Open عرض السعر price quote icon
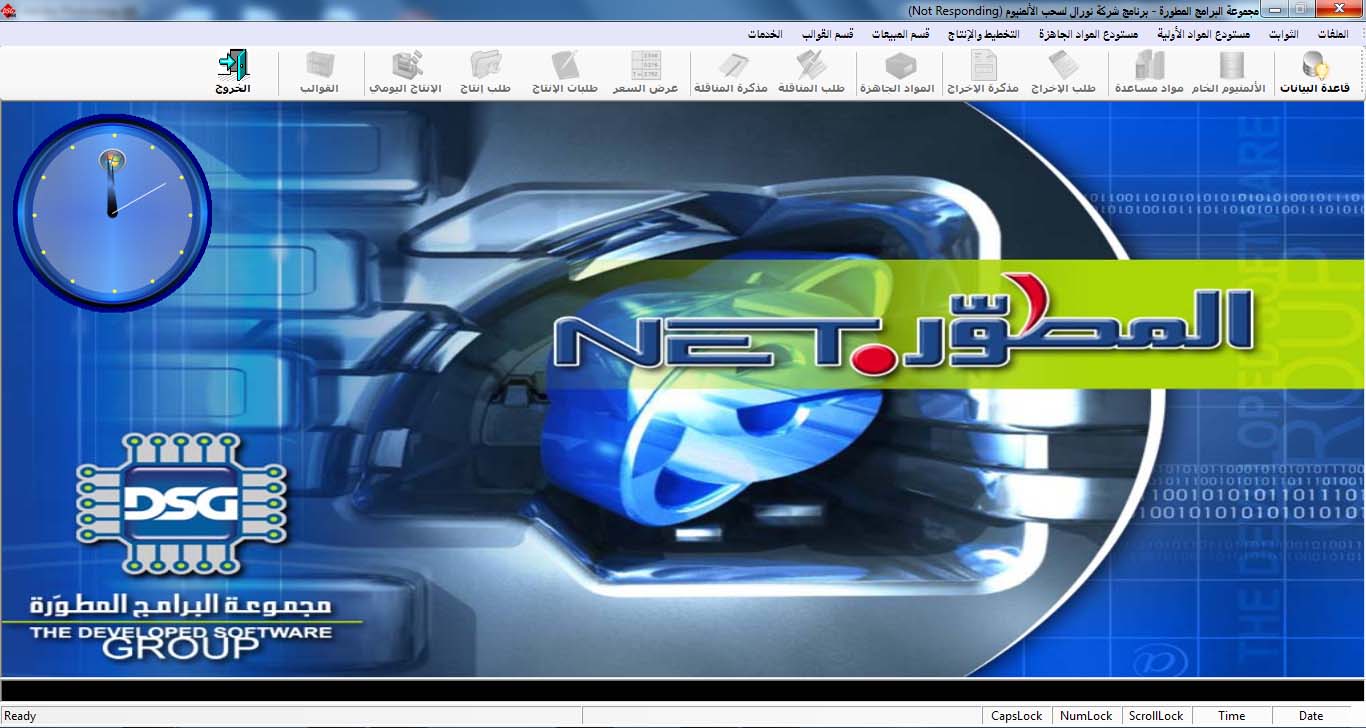 646,73
